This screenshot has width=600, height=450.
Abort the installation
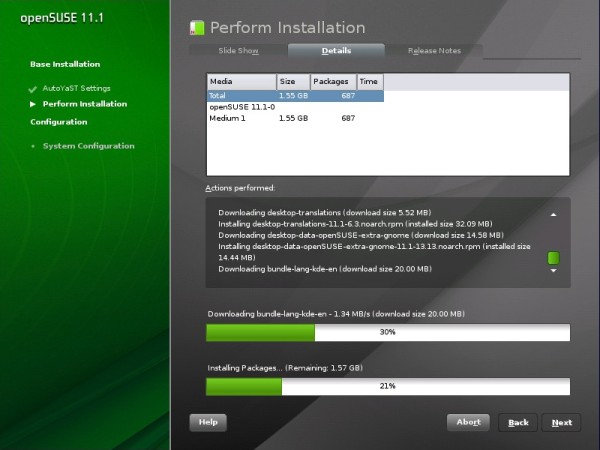coord(468,422)
